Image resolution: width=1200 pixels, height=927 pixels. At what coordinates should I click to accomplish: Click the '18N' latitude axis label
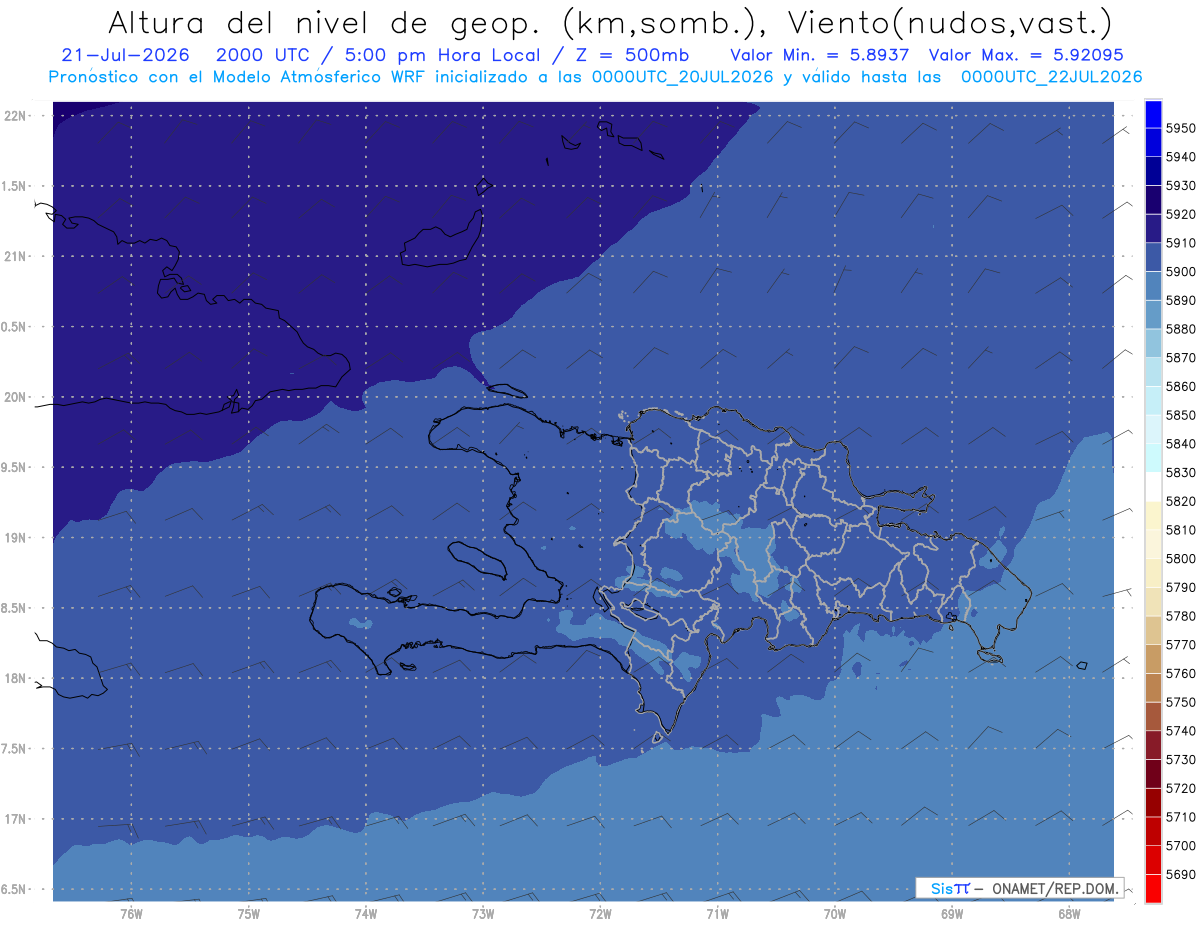pyautogui.click(x=15, y=678)
